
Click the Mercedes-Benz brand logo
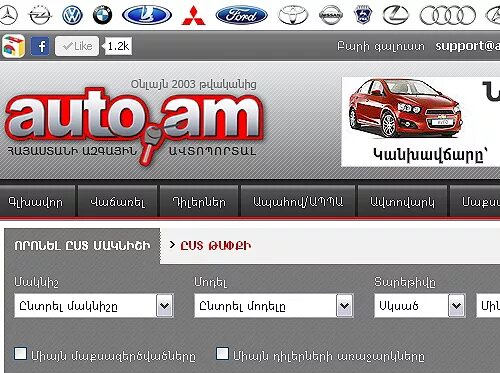[x=8, y=15]
